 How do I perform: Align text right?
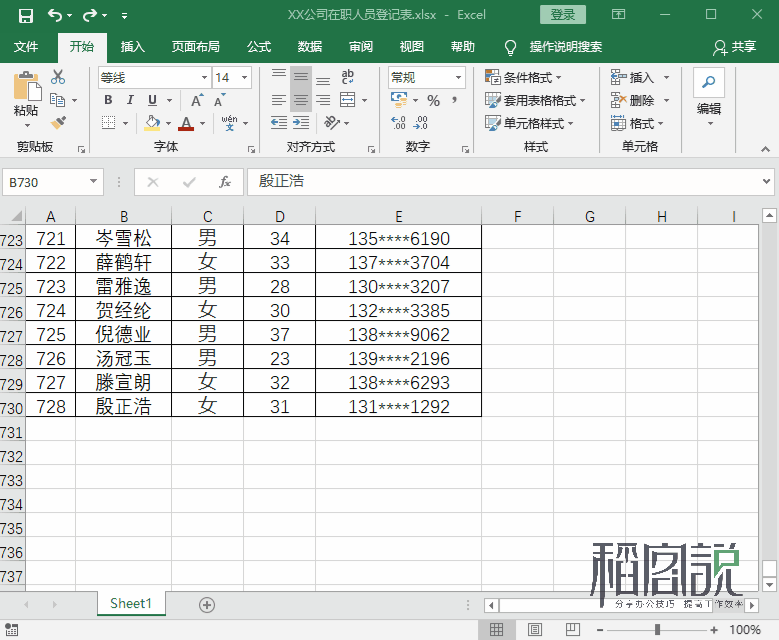tap(323, 100)
